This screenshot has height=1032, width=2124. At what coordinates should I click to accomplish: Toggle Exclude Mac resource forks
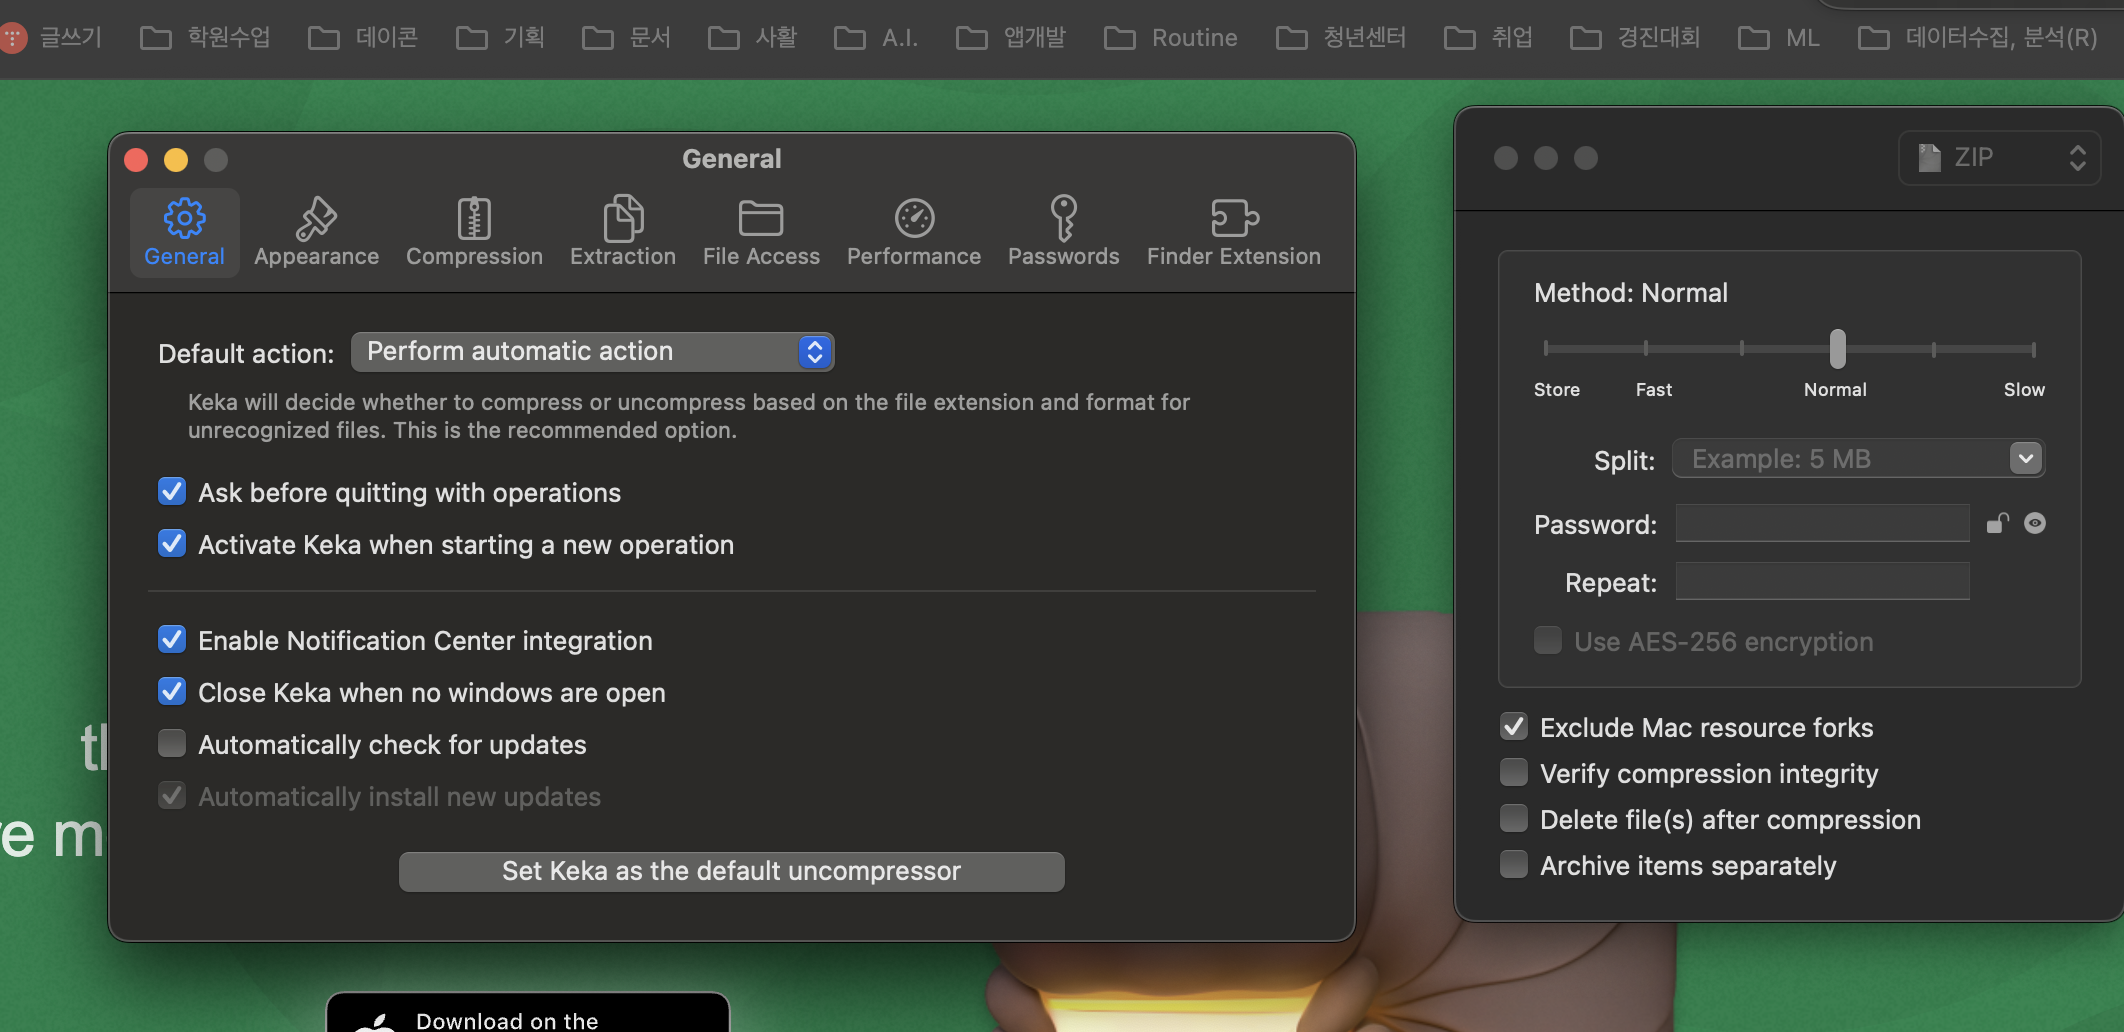coord(1514,727)
